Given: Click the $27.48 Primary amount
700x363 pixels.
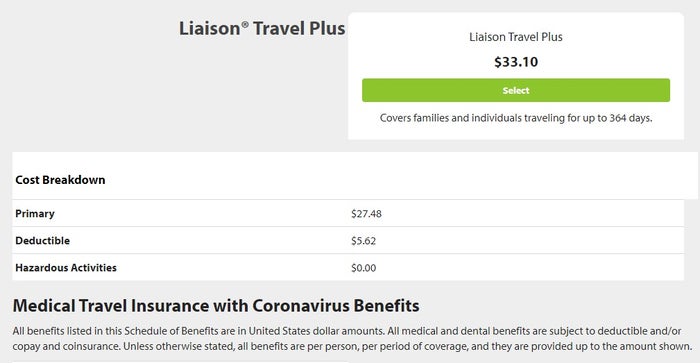Looking at the screenshot, I should (x=366, y=214).
